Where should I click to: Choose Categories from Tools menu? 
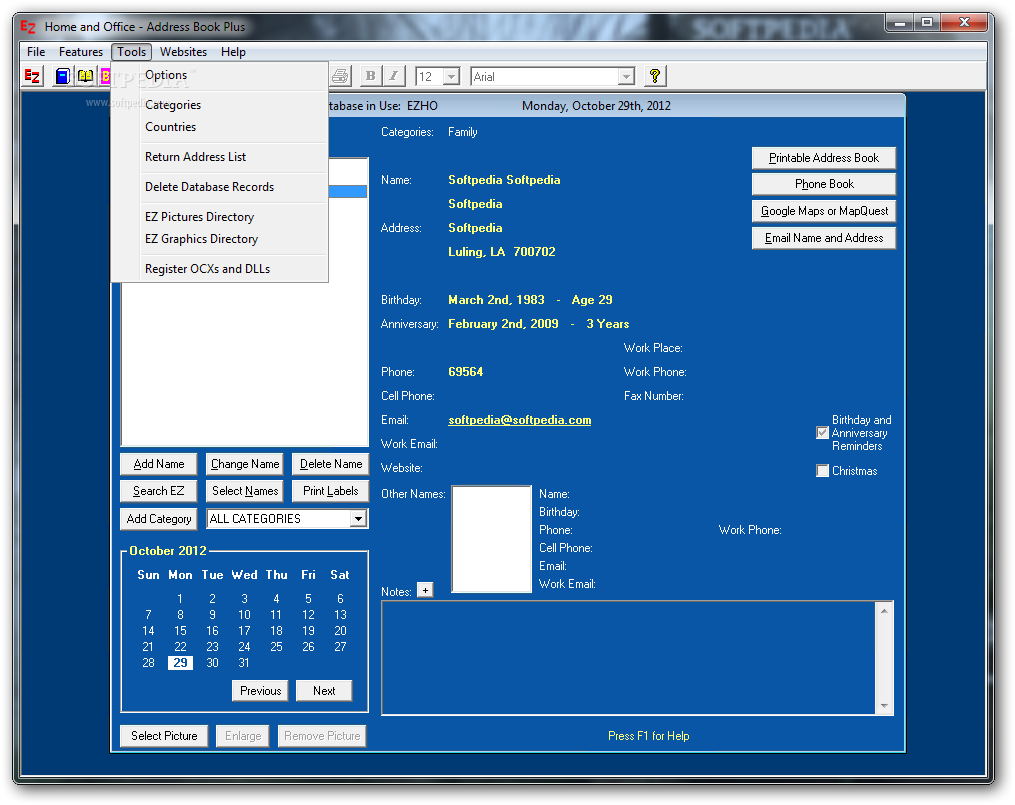pyautogui.click(x=220, y=105)
